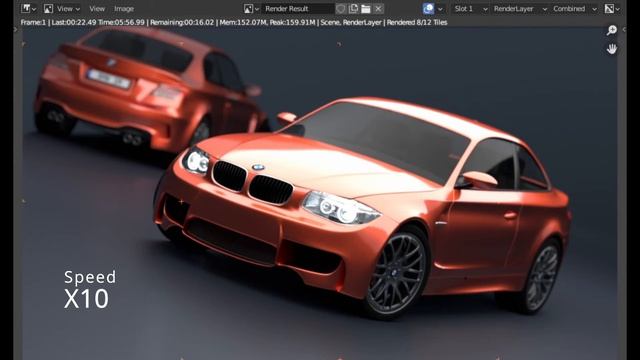Click the 'Remaining:00:16.02' status text

182,22
